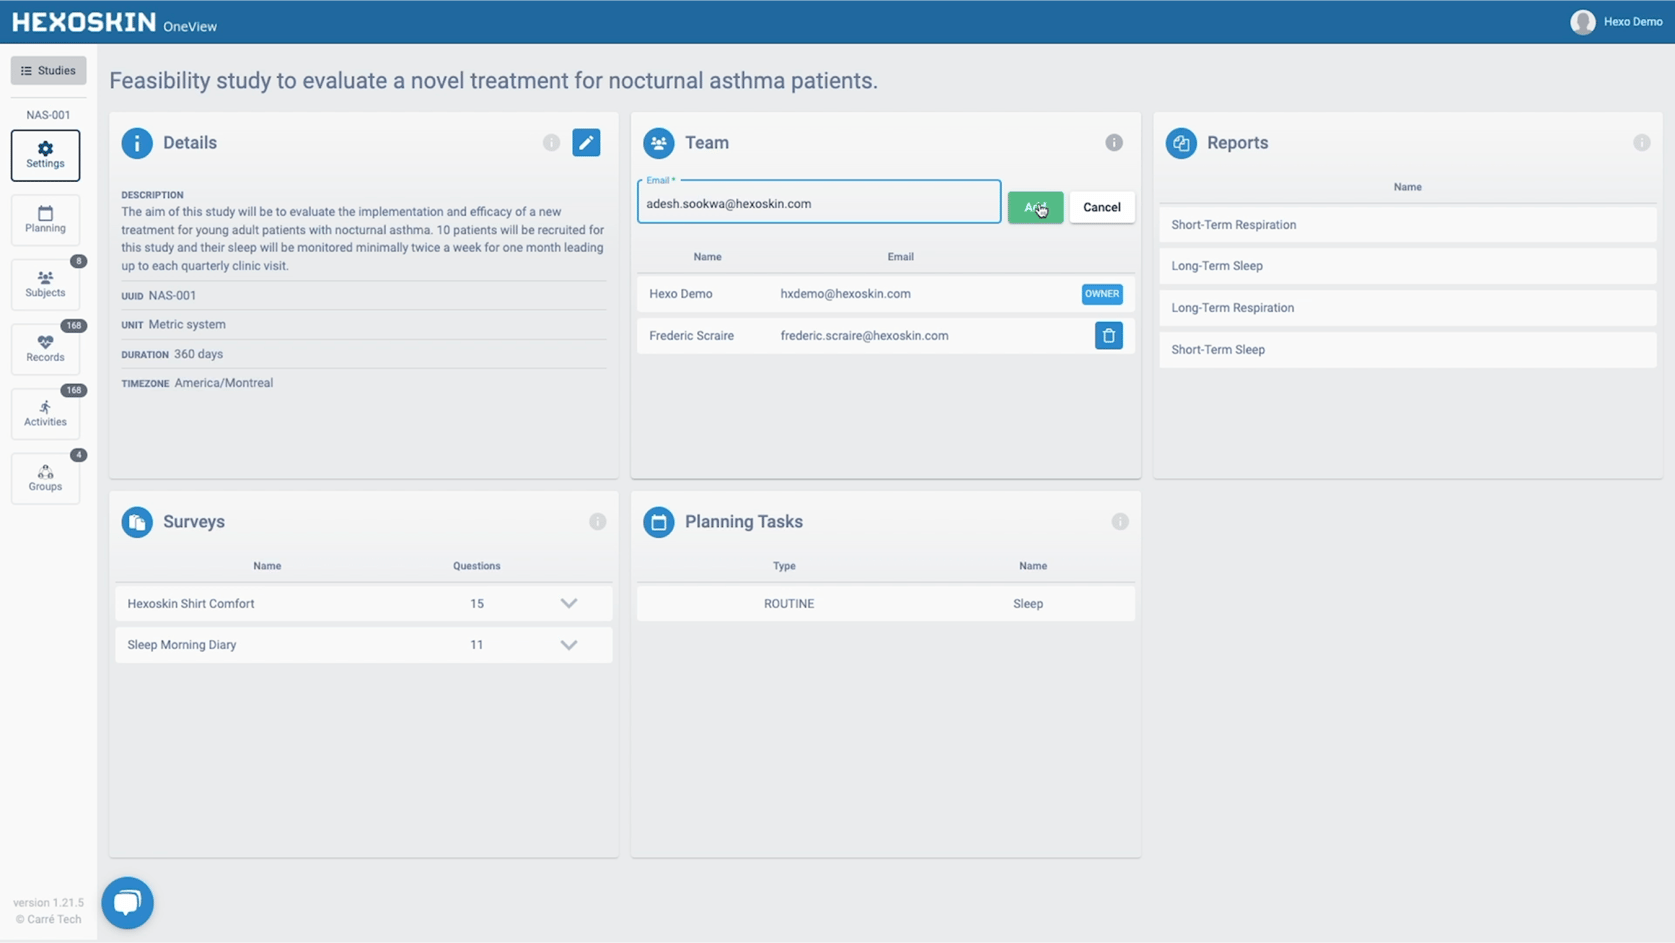Expand the Hexoskin Shirt Comfort survey
The height and width of the screenshot is (943, 1675).
[x=569, y=603]
